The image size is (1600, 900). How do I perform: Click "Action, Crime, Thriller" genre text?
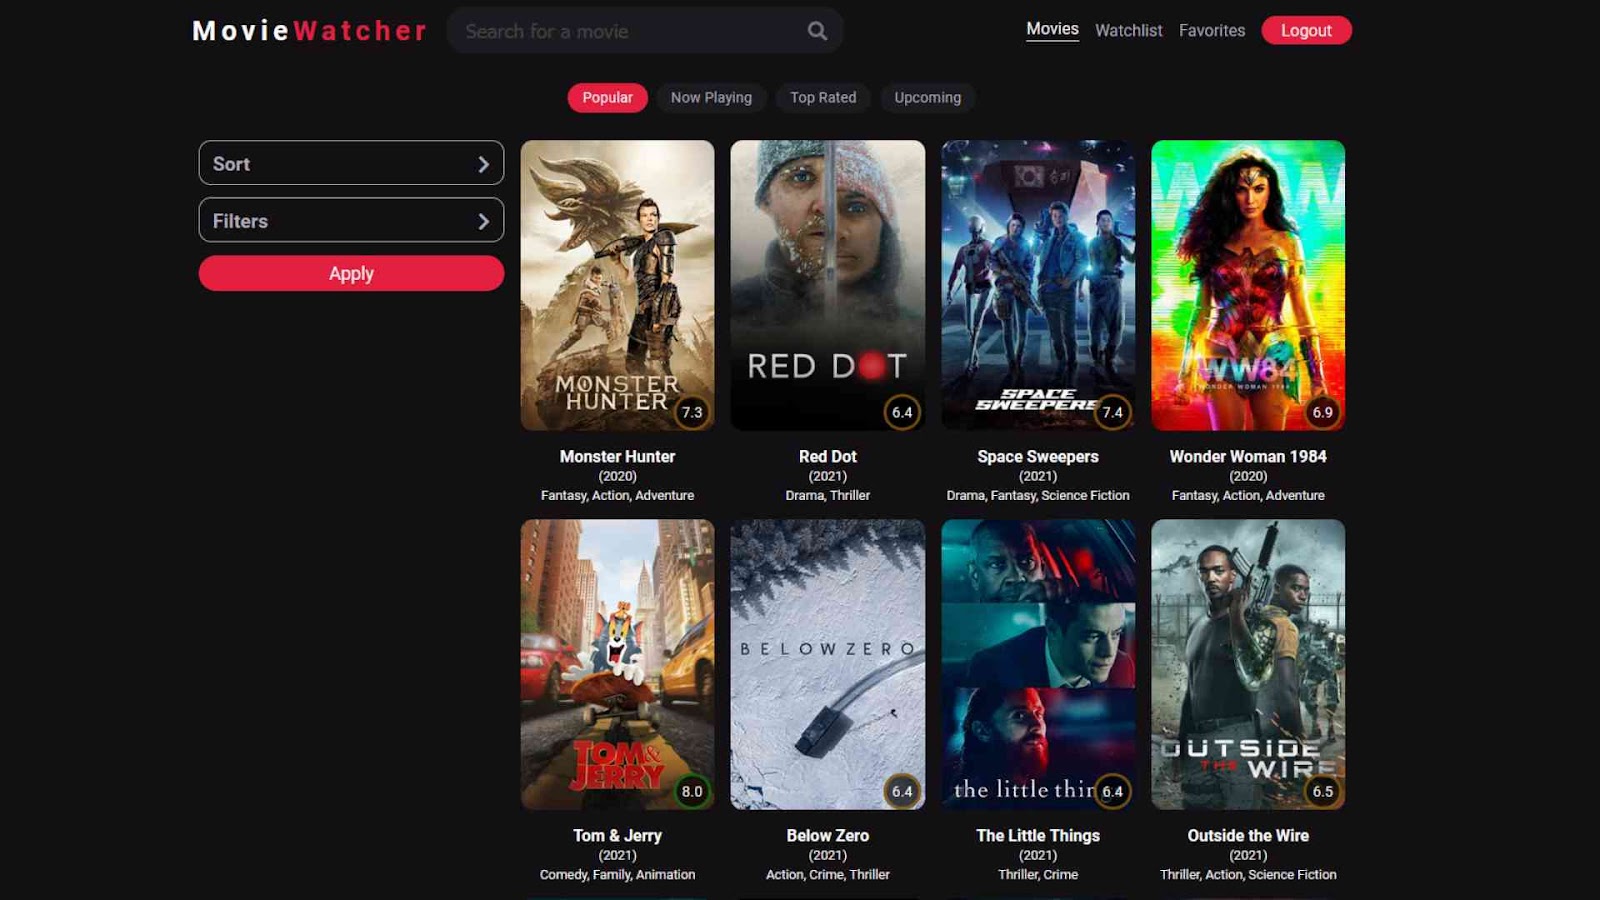[x=828, y=874]
